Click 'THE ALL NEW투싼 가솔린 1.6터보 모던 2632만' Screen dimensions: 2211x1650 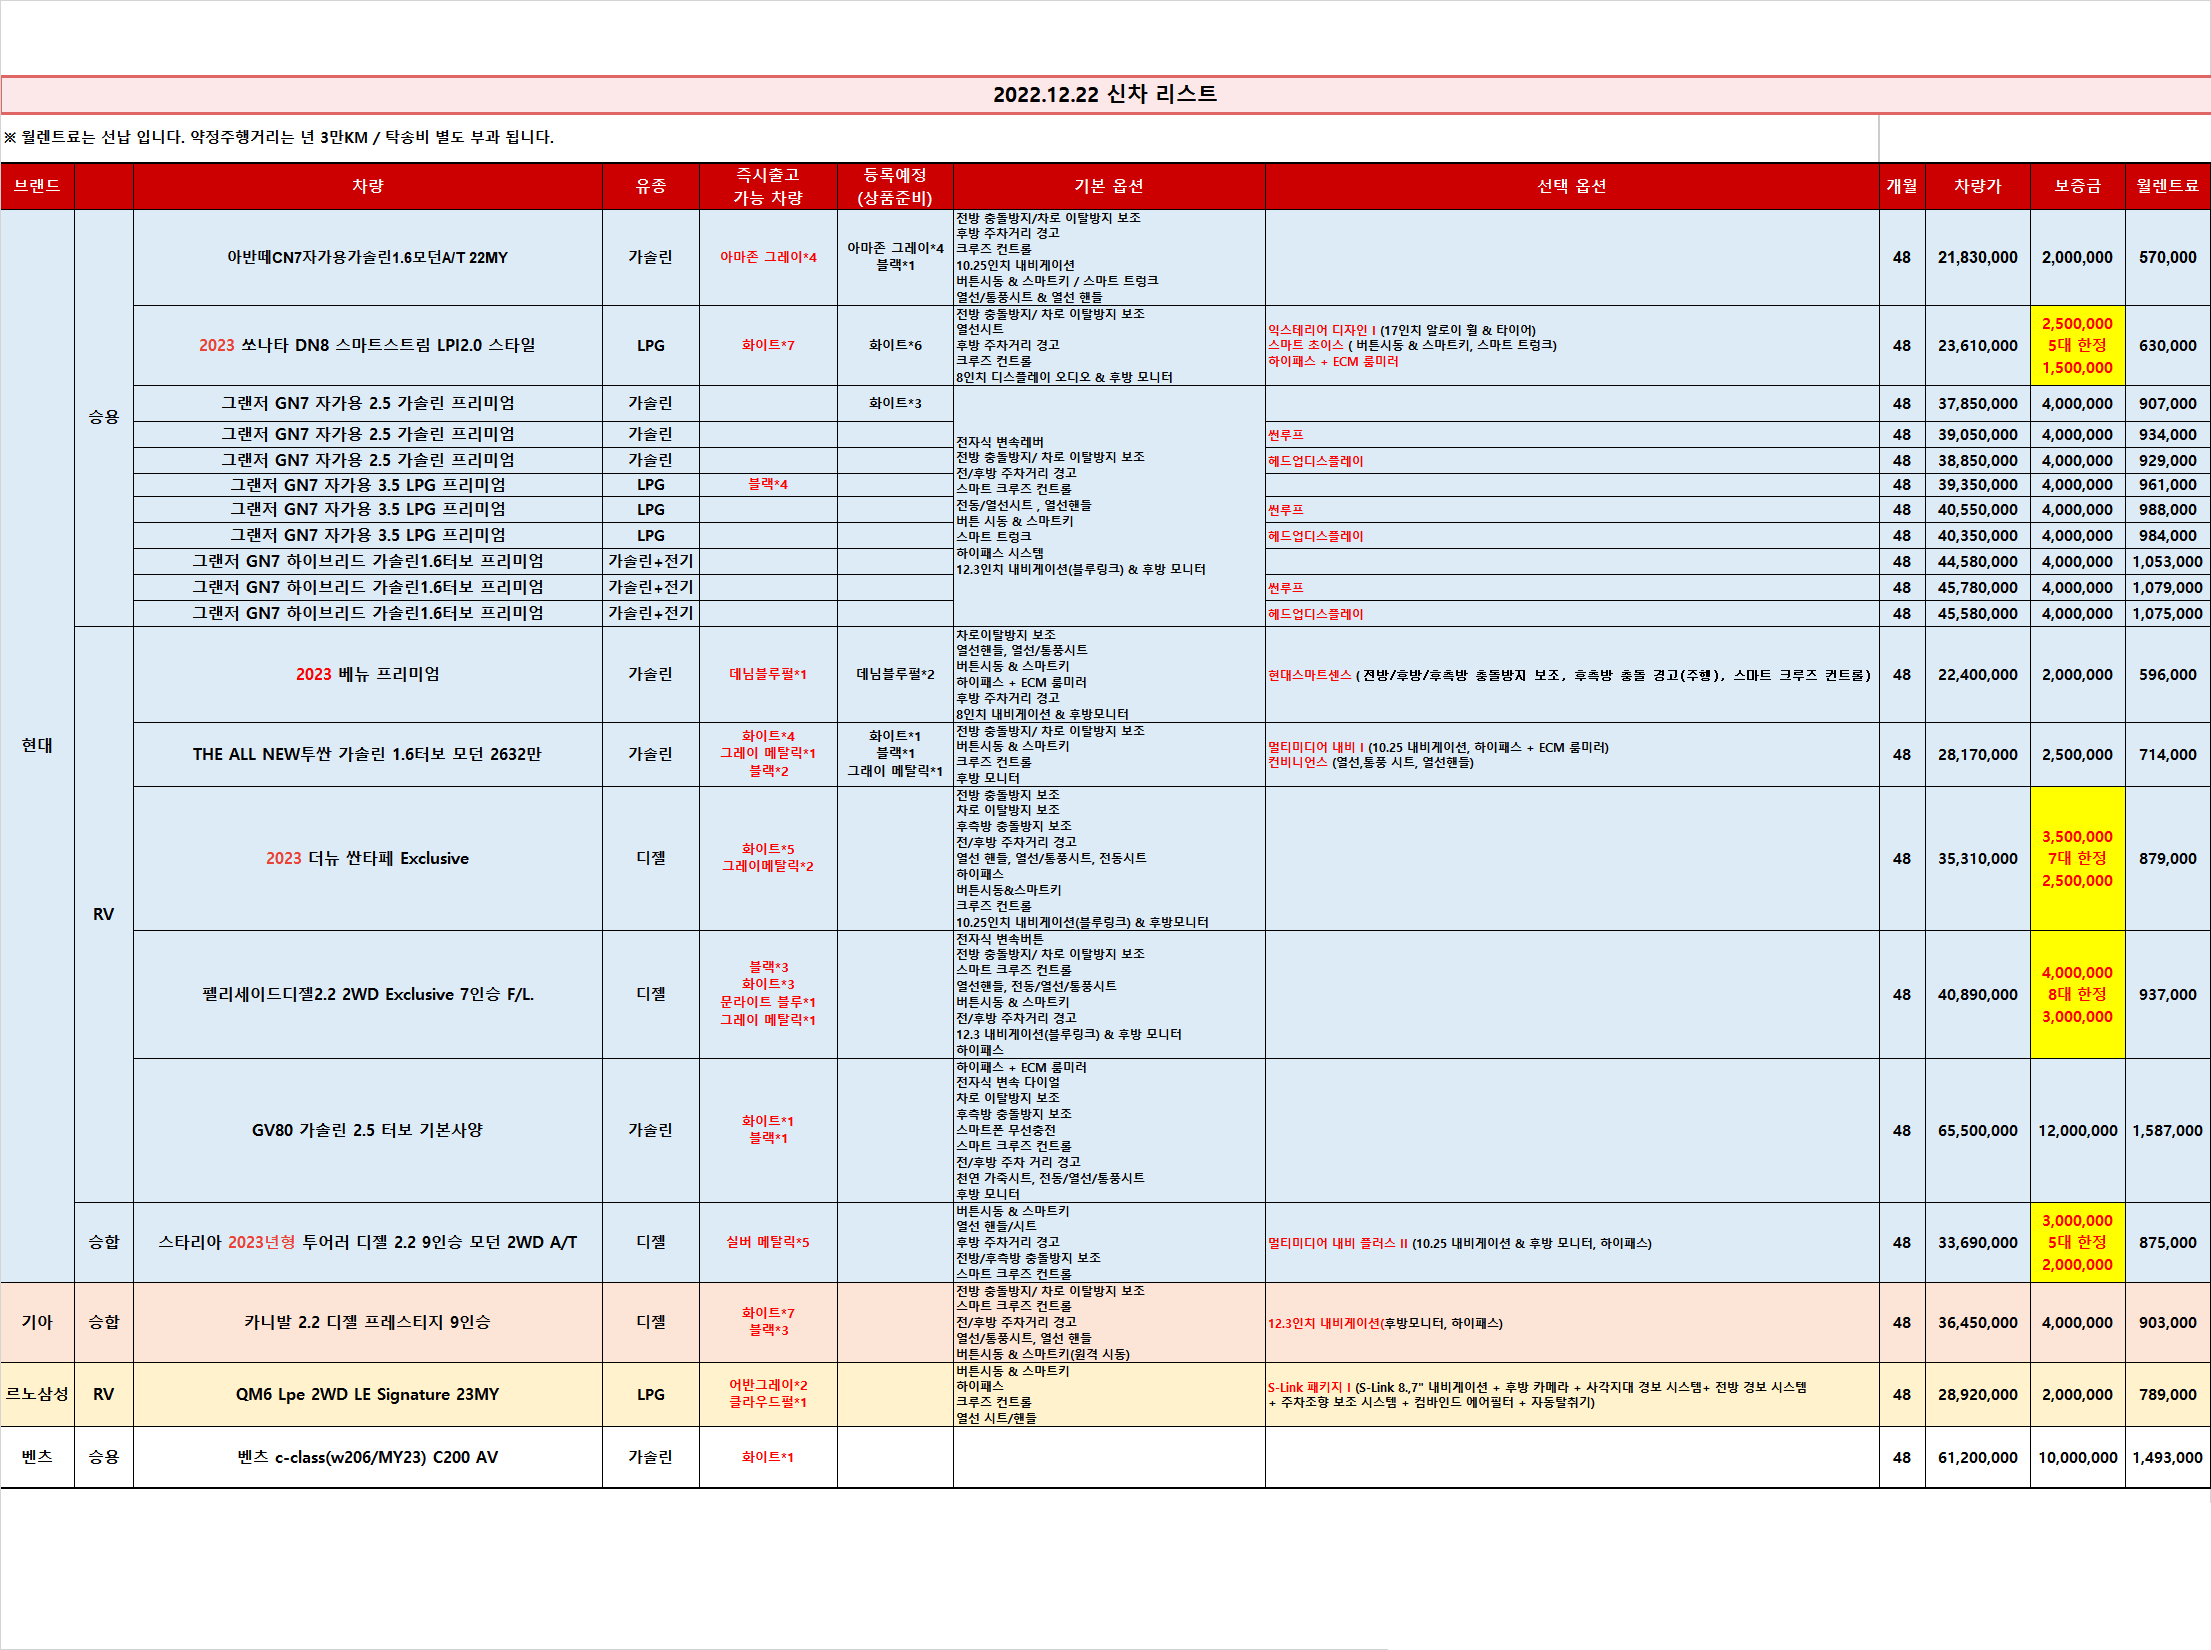[367, 754]
